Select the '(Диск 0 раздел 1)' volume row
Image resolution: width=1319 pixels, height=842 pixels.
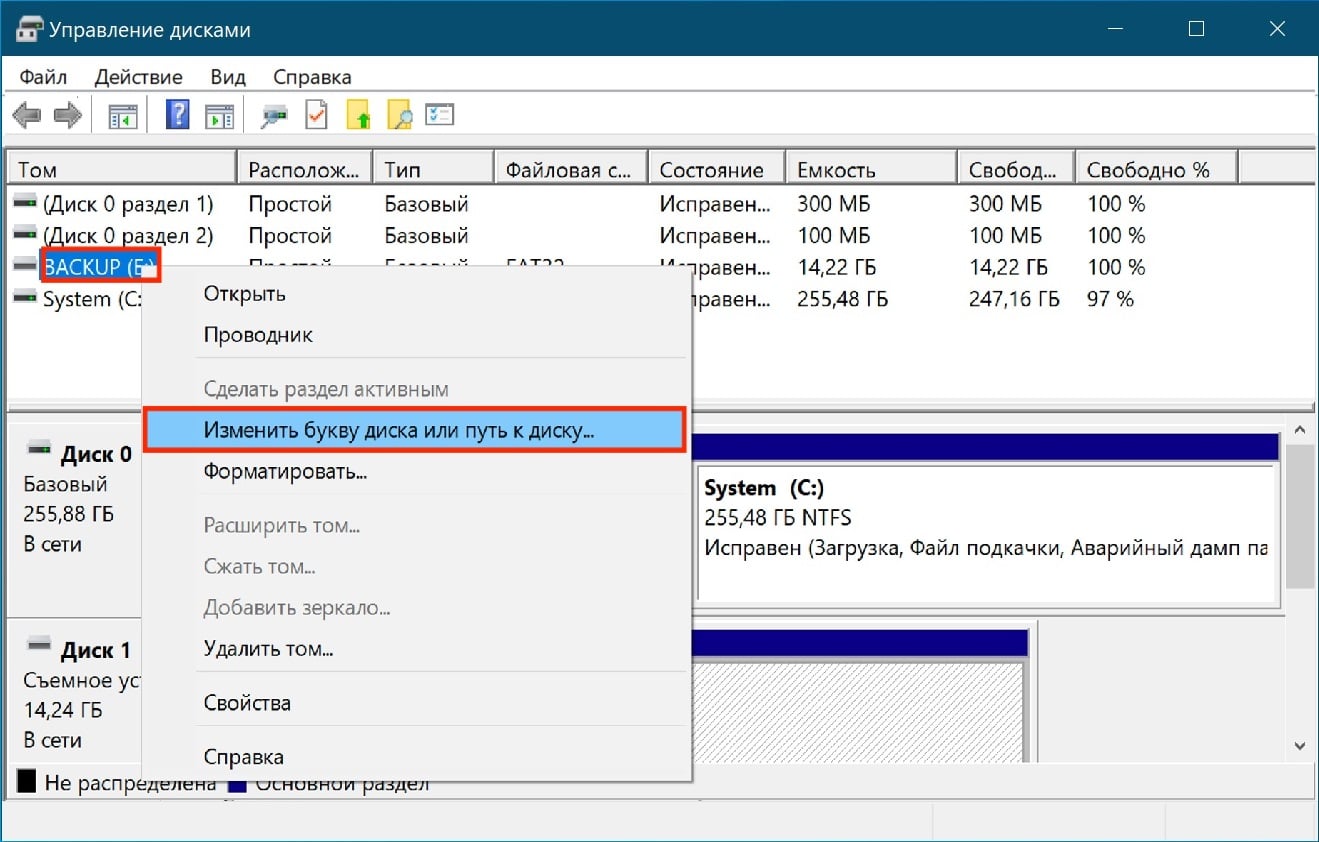[128, 204]
